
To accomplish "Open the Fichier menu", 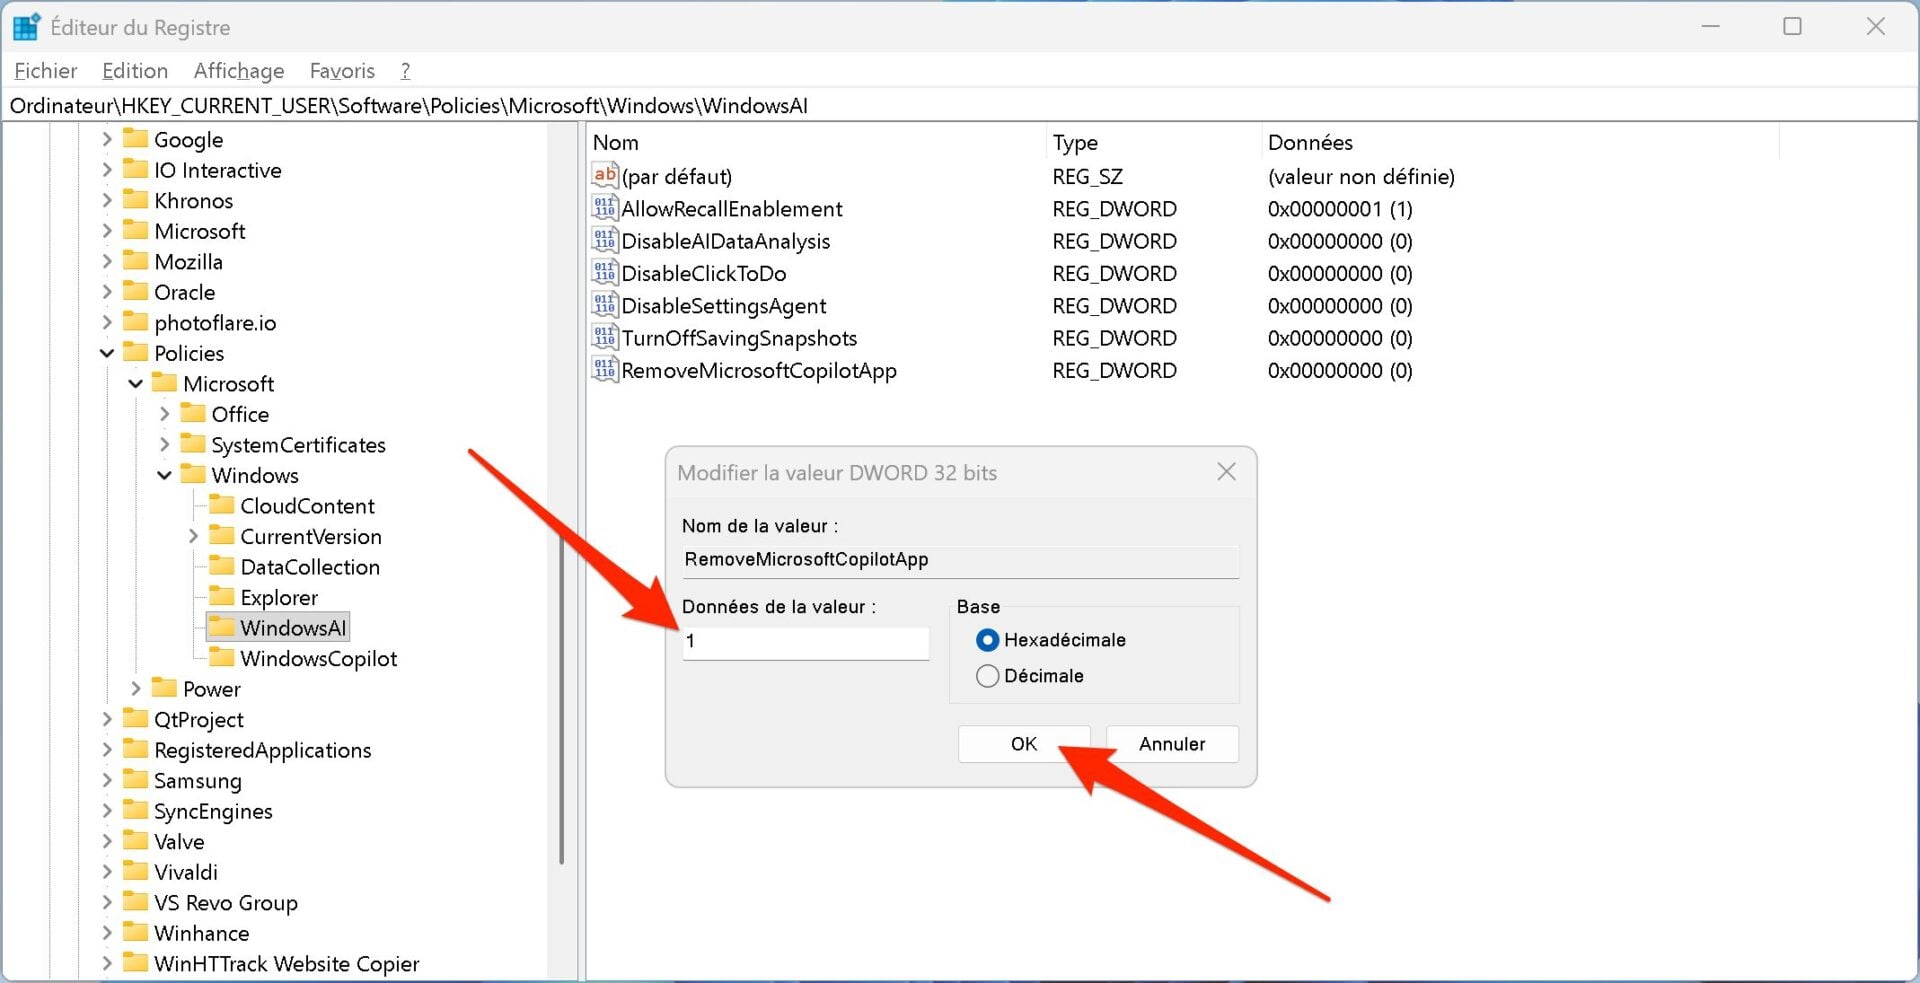I will 46,71.
